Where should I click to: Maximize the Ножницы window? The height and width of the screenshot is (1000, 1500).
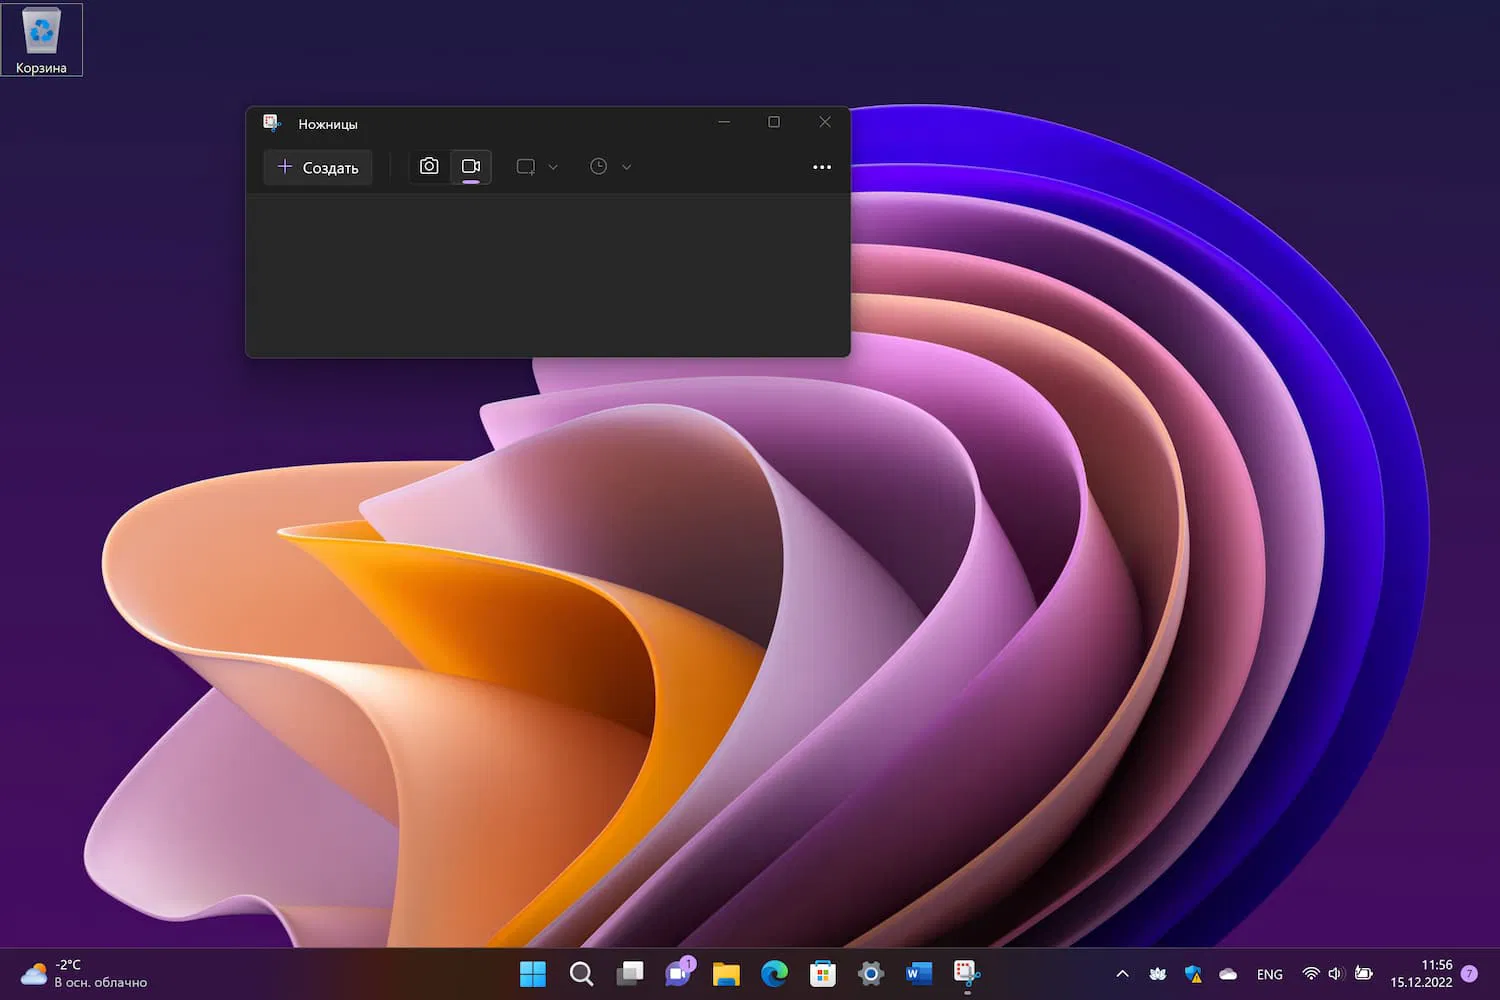774,122
